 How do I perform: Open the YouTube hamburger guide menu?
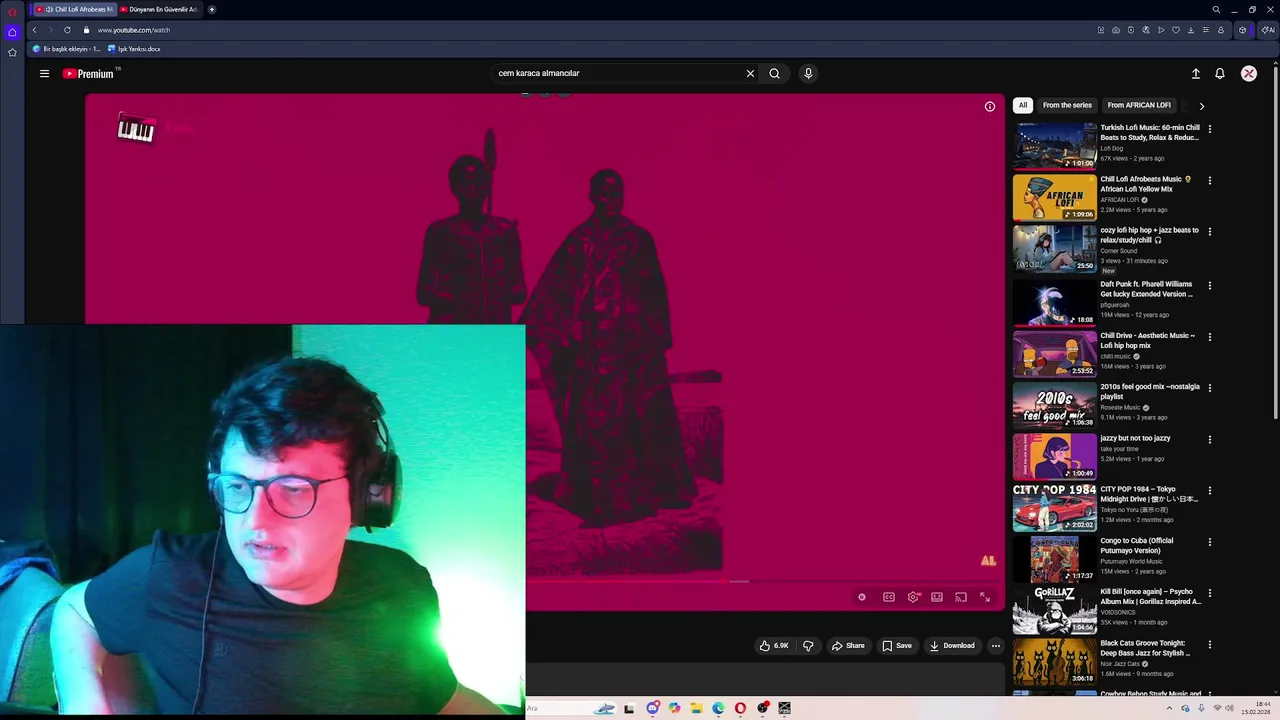44,73
